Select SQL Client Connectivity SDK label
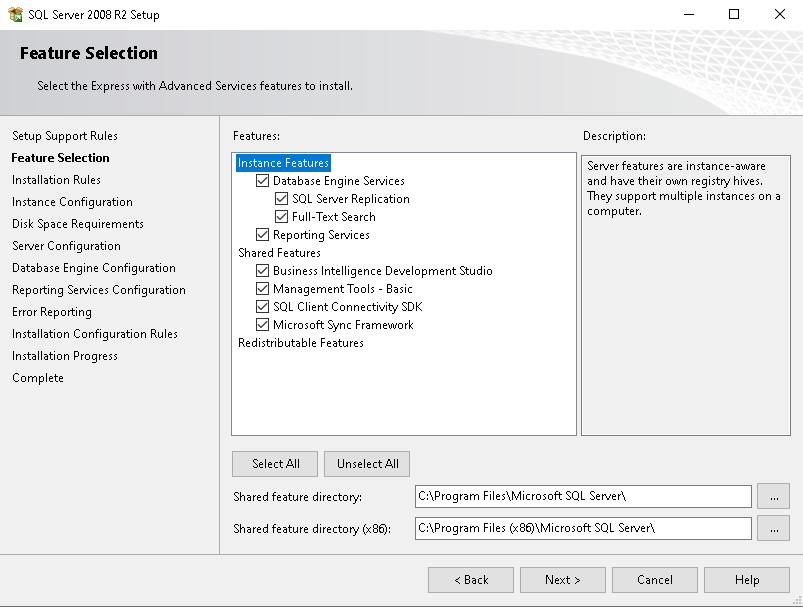The height and width of the screenshot is (611, 803). pyautogui.click(x=348, y=307)
